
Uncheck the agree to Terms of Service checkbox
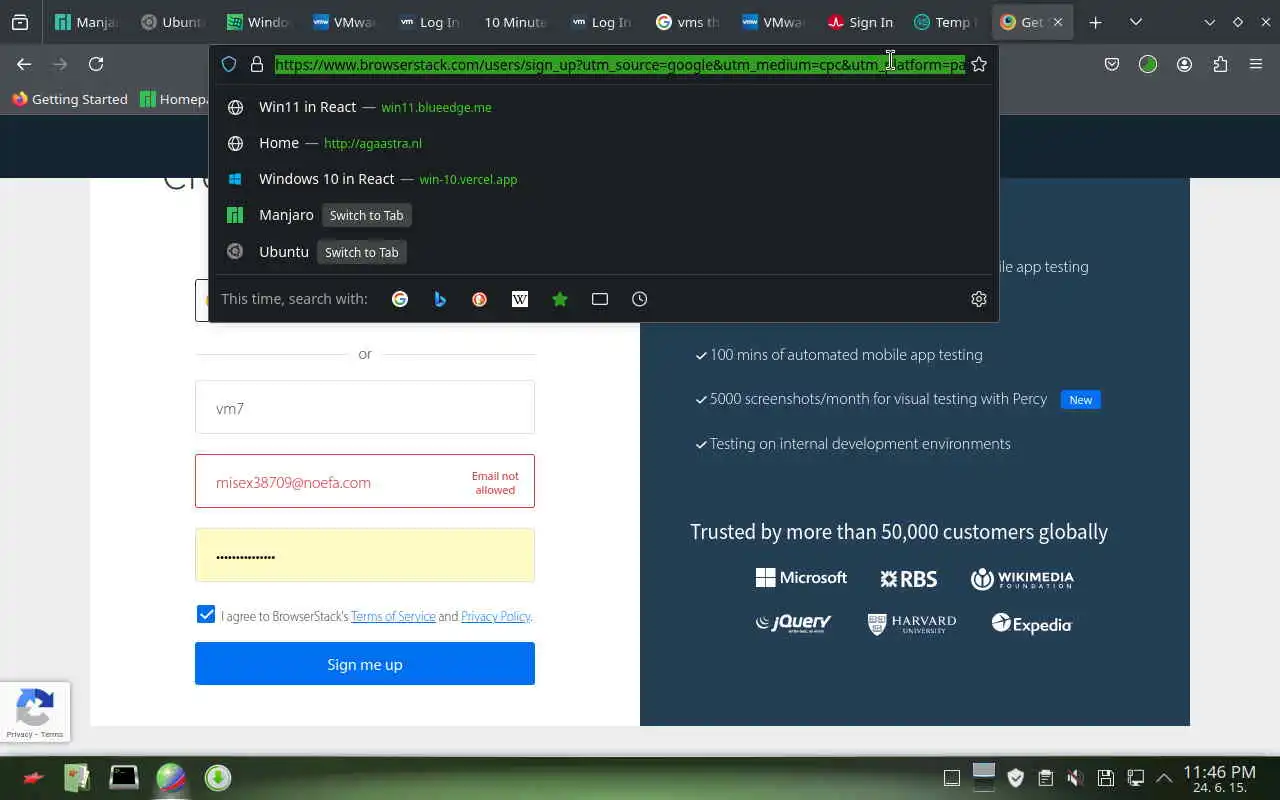point(206,615)
